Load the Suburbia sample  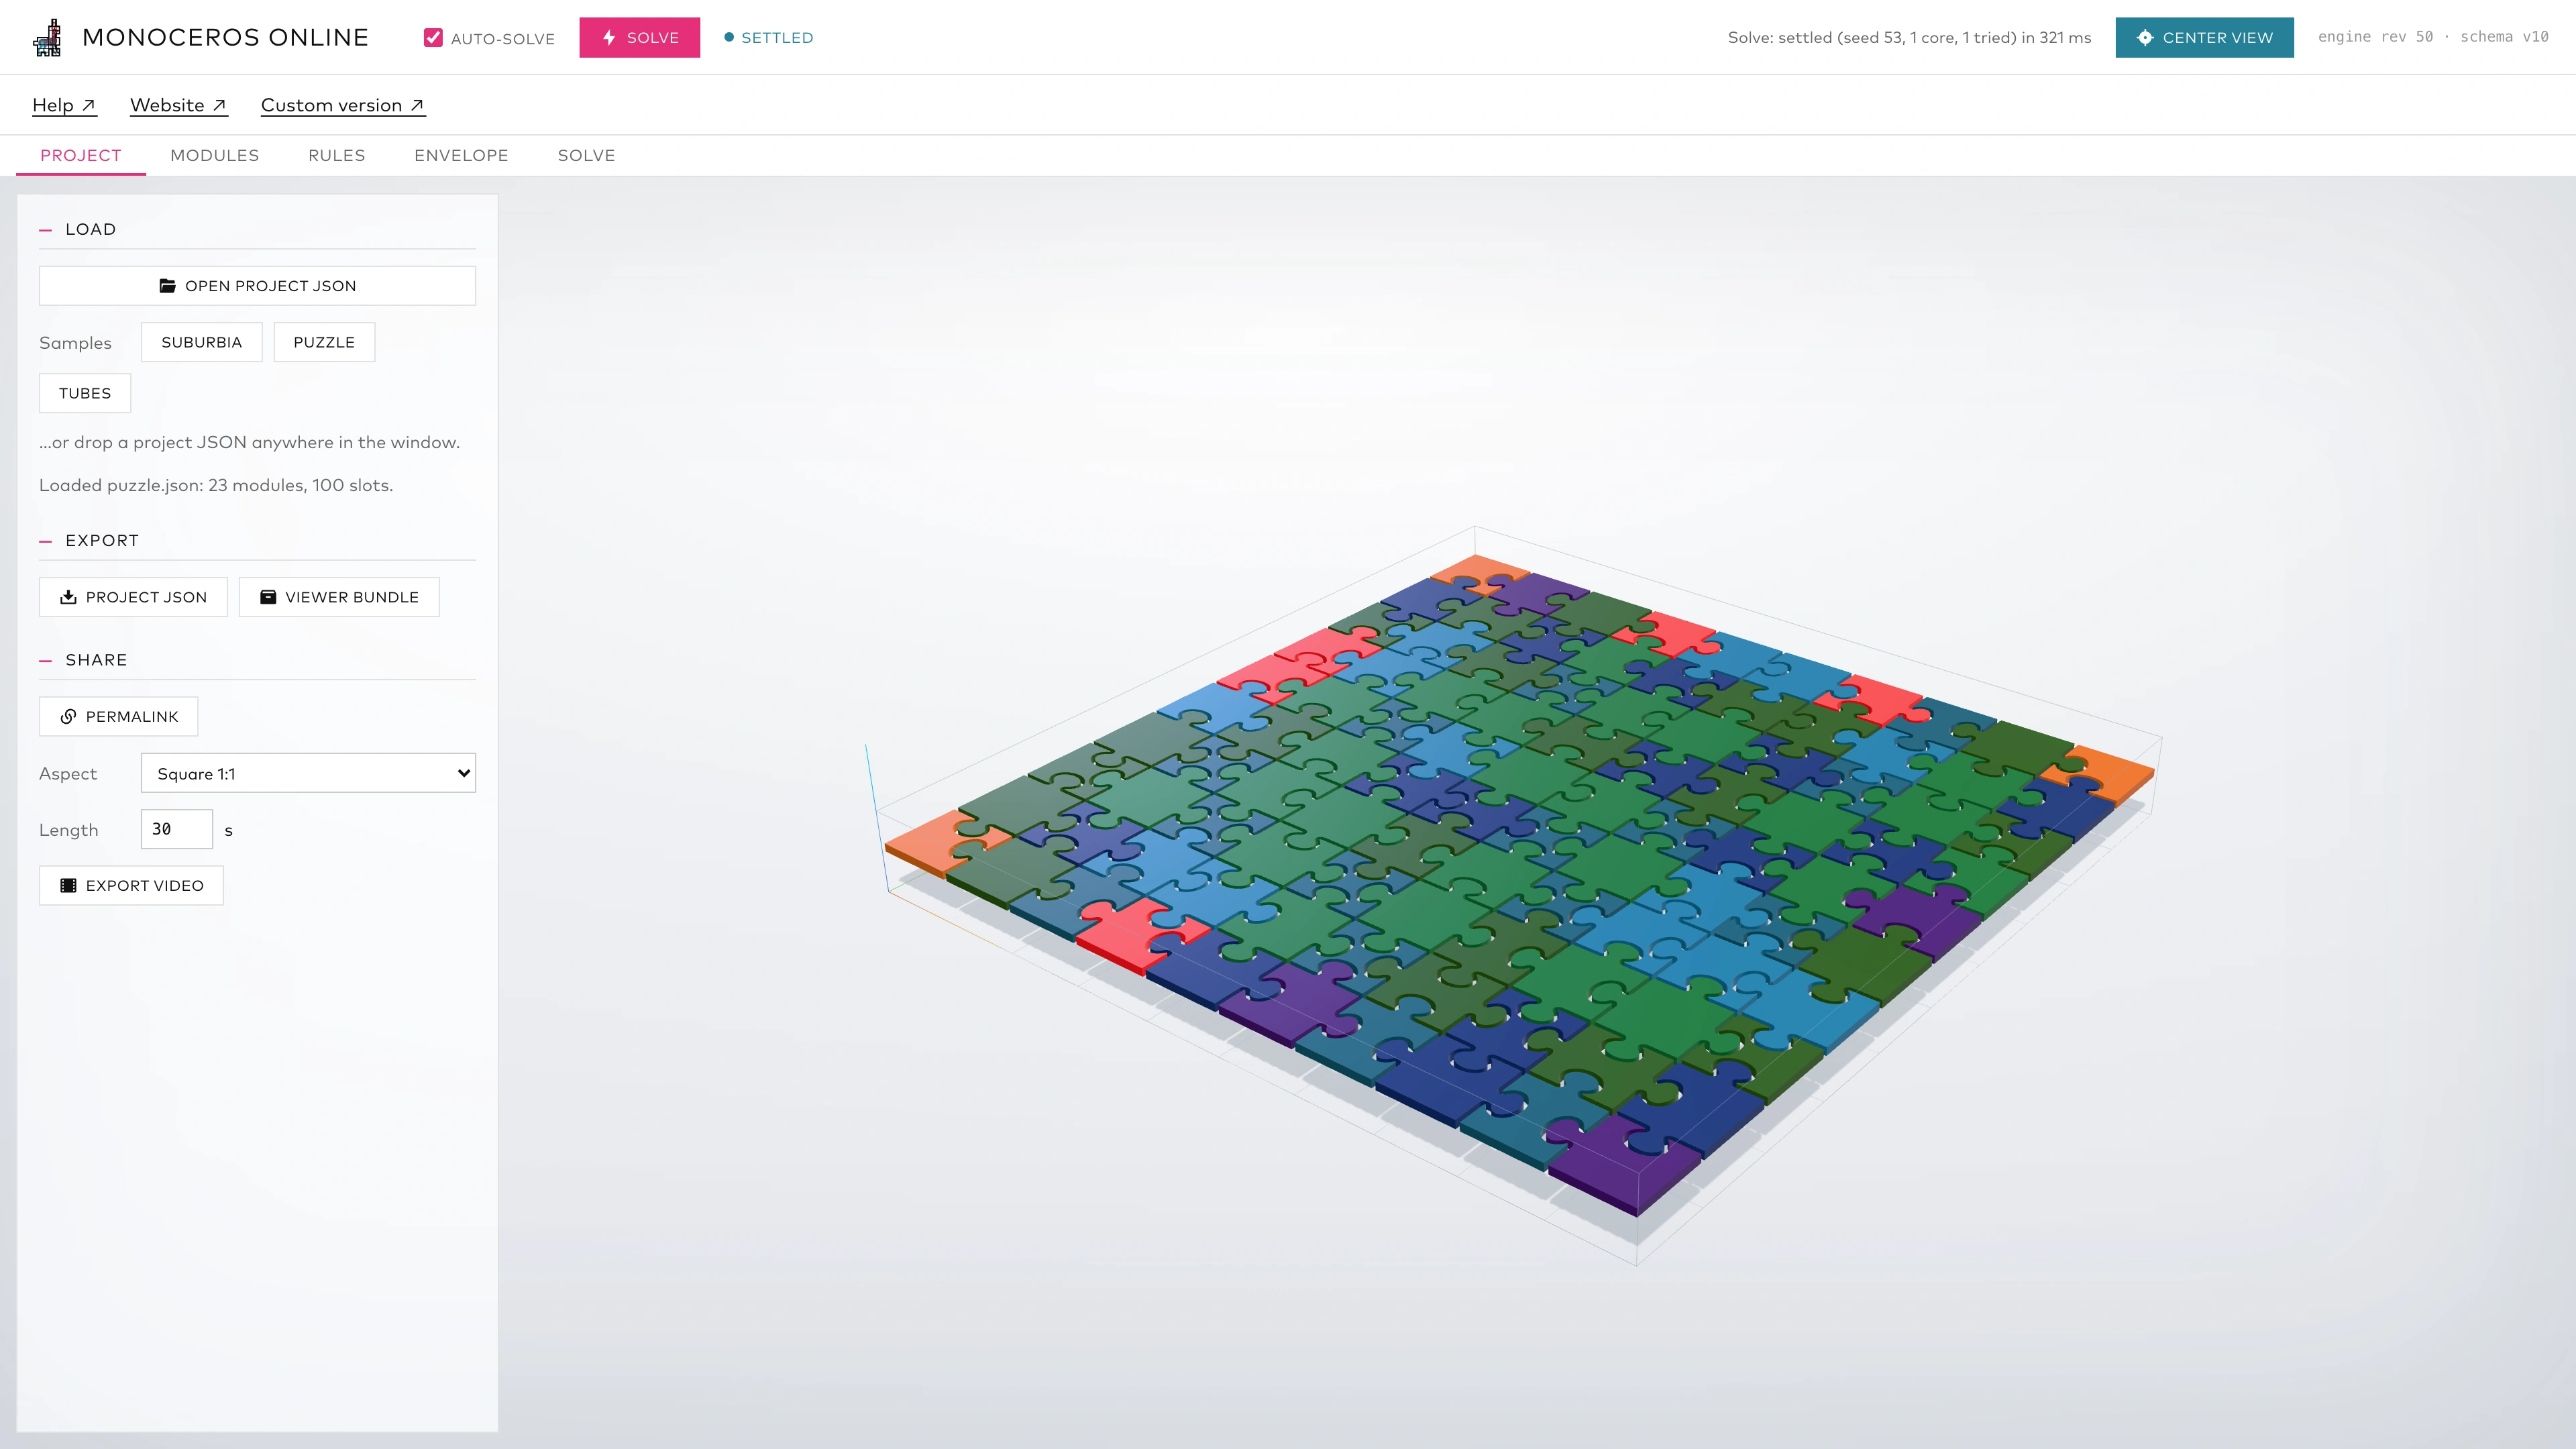pos(201,342)
